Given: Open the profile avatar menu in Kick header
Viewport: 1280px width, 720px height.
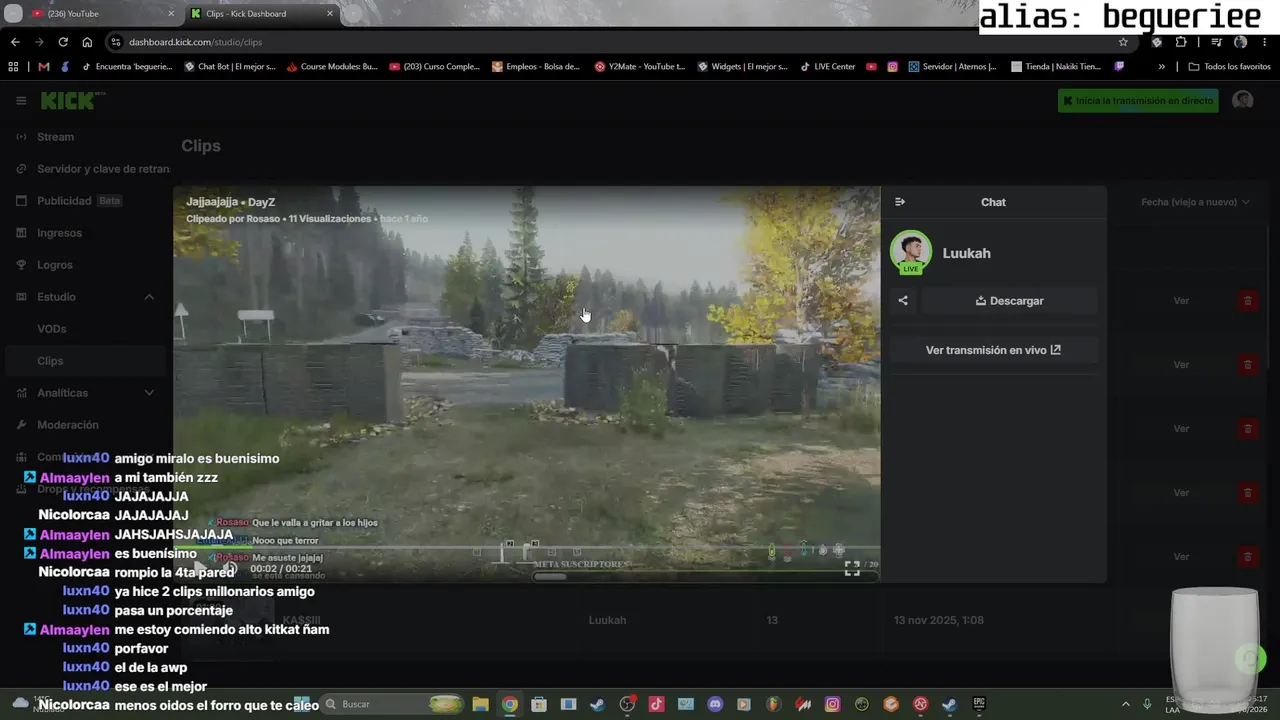Looking at the screenshot, I should pos(1243,101).
